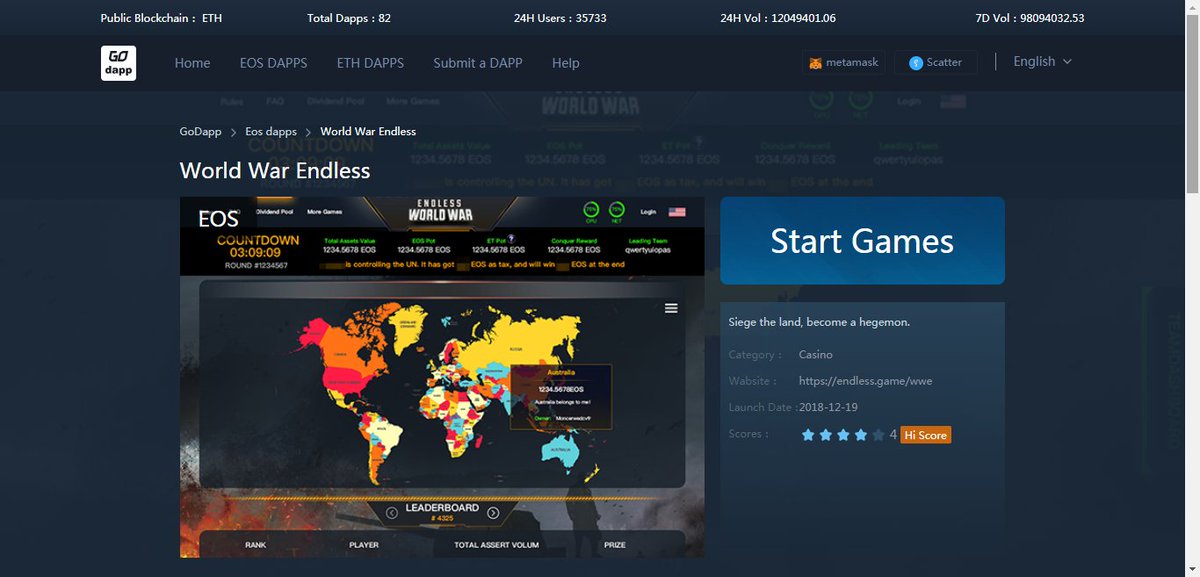Click the metamask wallet button
Screen dimensions: 1200x577
(x=844, y=63)
